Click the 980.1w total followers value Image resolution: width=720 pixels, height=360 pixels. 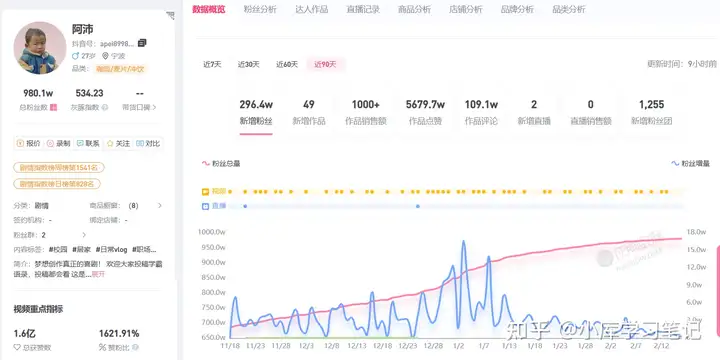(38, 93)
